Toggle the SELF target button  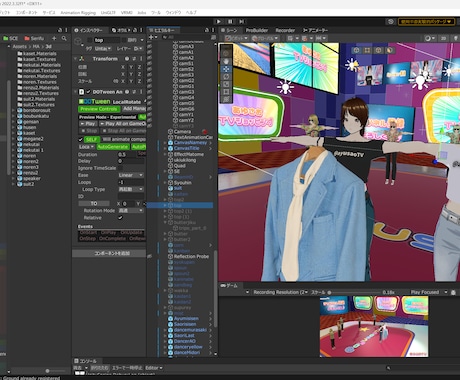click(x=91, y=139)
